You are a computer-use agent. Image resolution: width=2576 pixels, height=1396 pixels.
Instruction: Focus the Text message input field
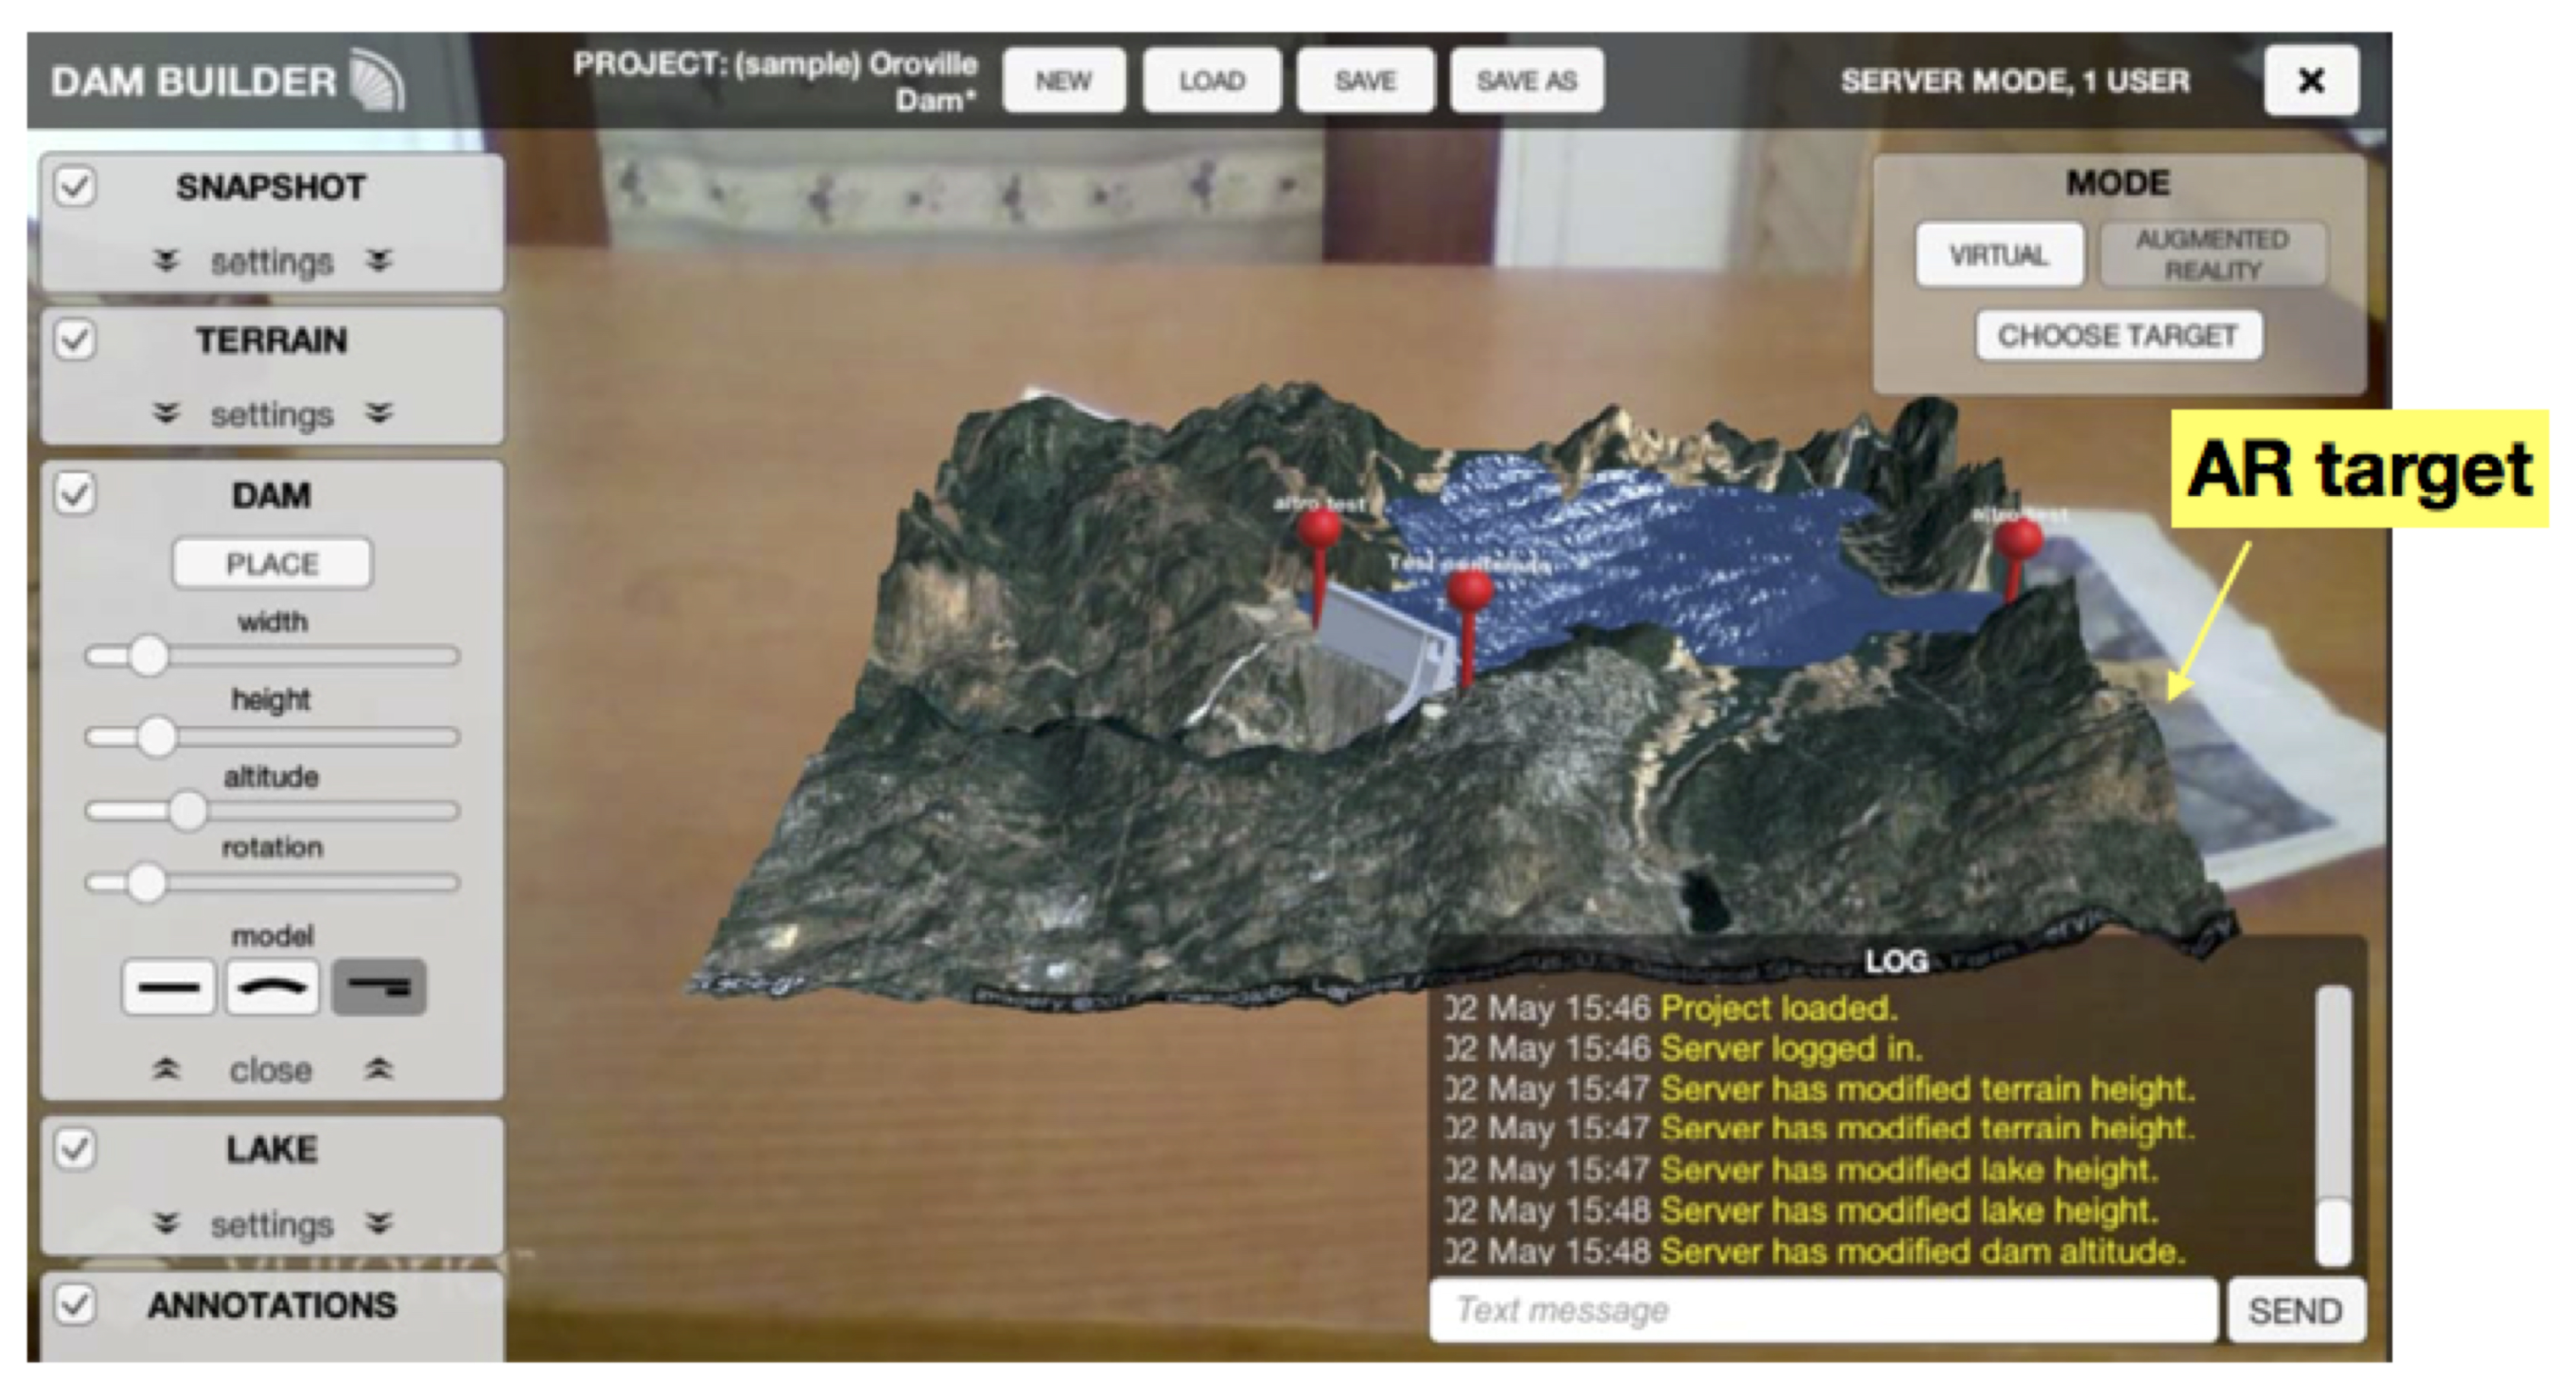pyautogui.click(x=1822, y=1310)
